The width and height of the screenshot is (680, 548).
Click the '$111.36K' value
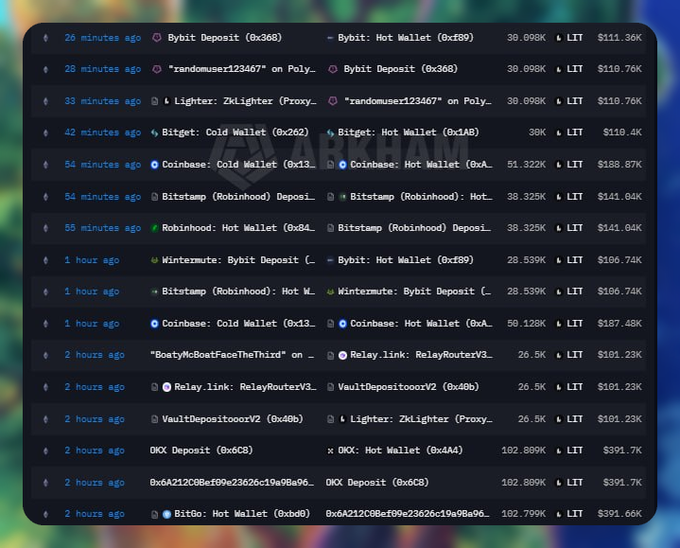coord(619,38)
